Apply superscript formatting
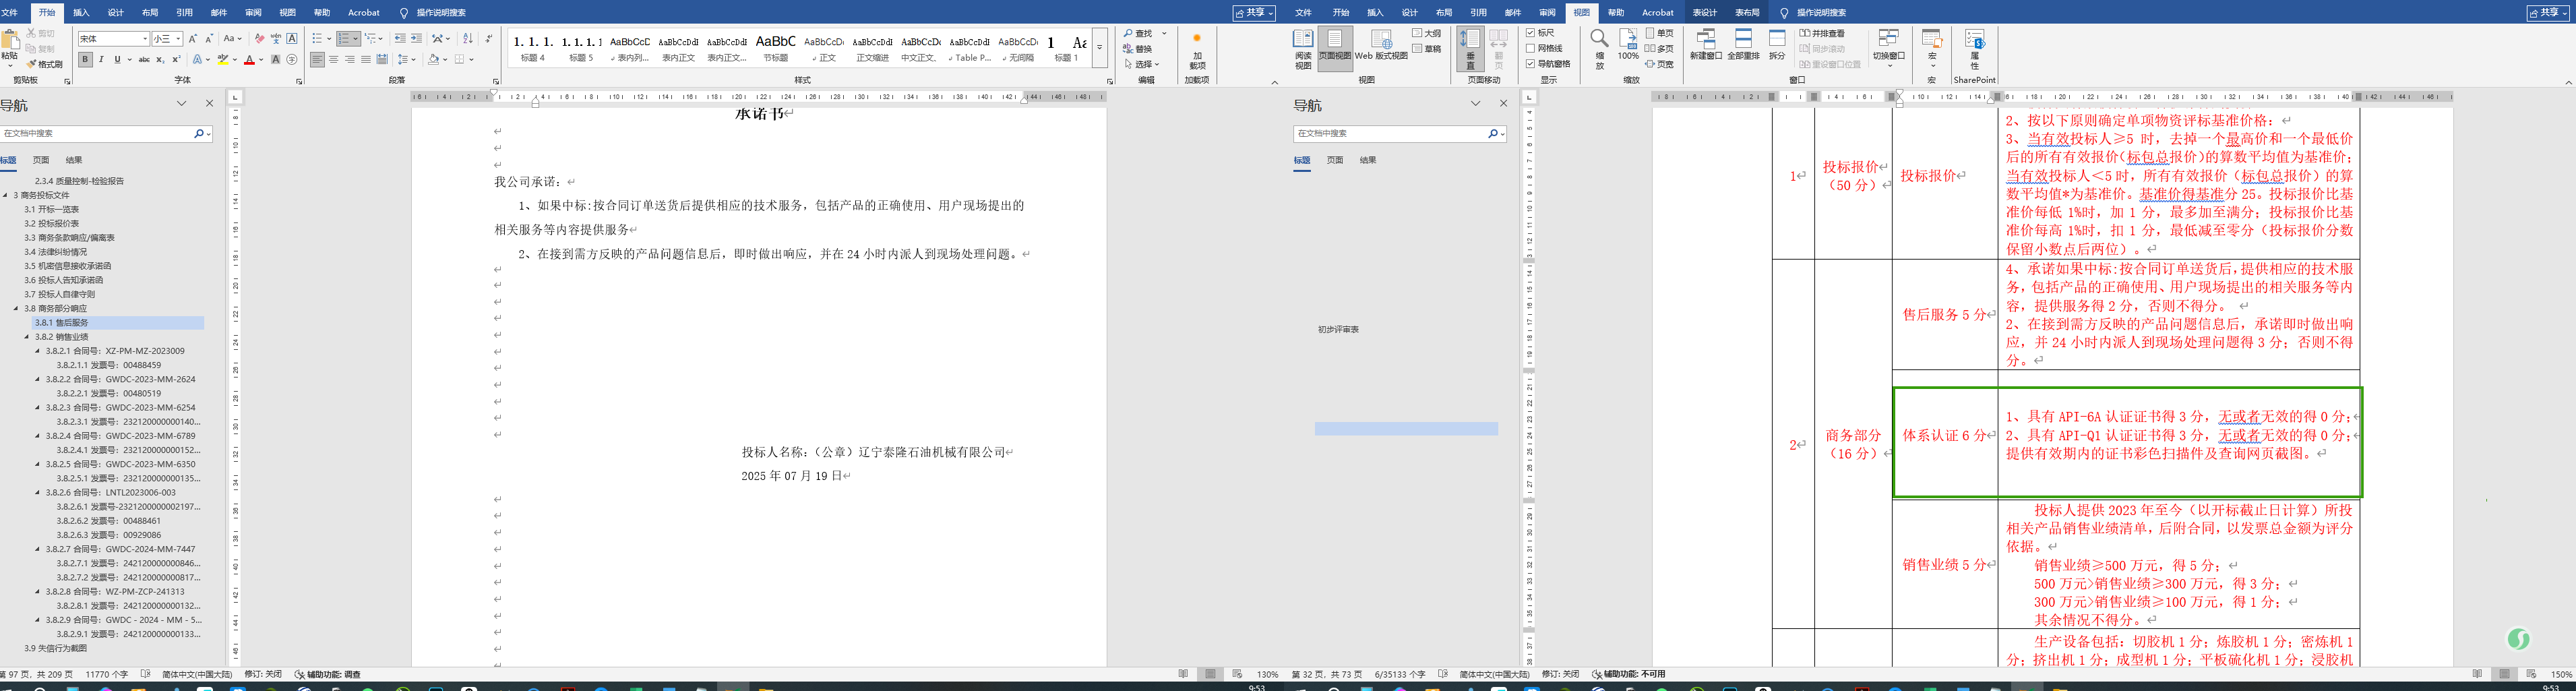 (x=177, y=60)
